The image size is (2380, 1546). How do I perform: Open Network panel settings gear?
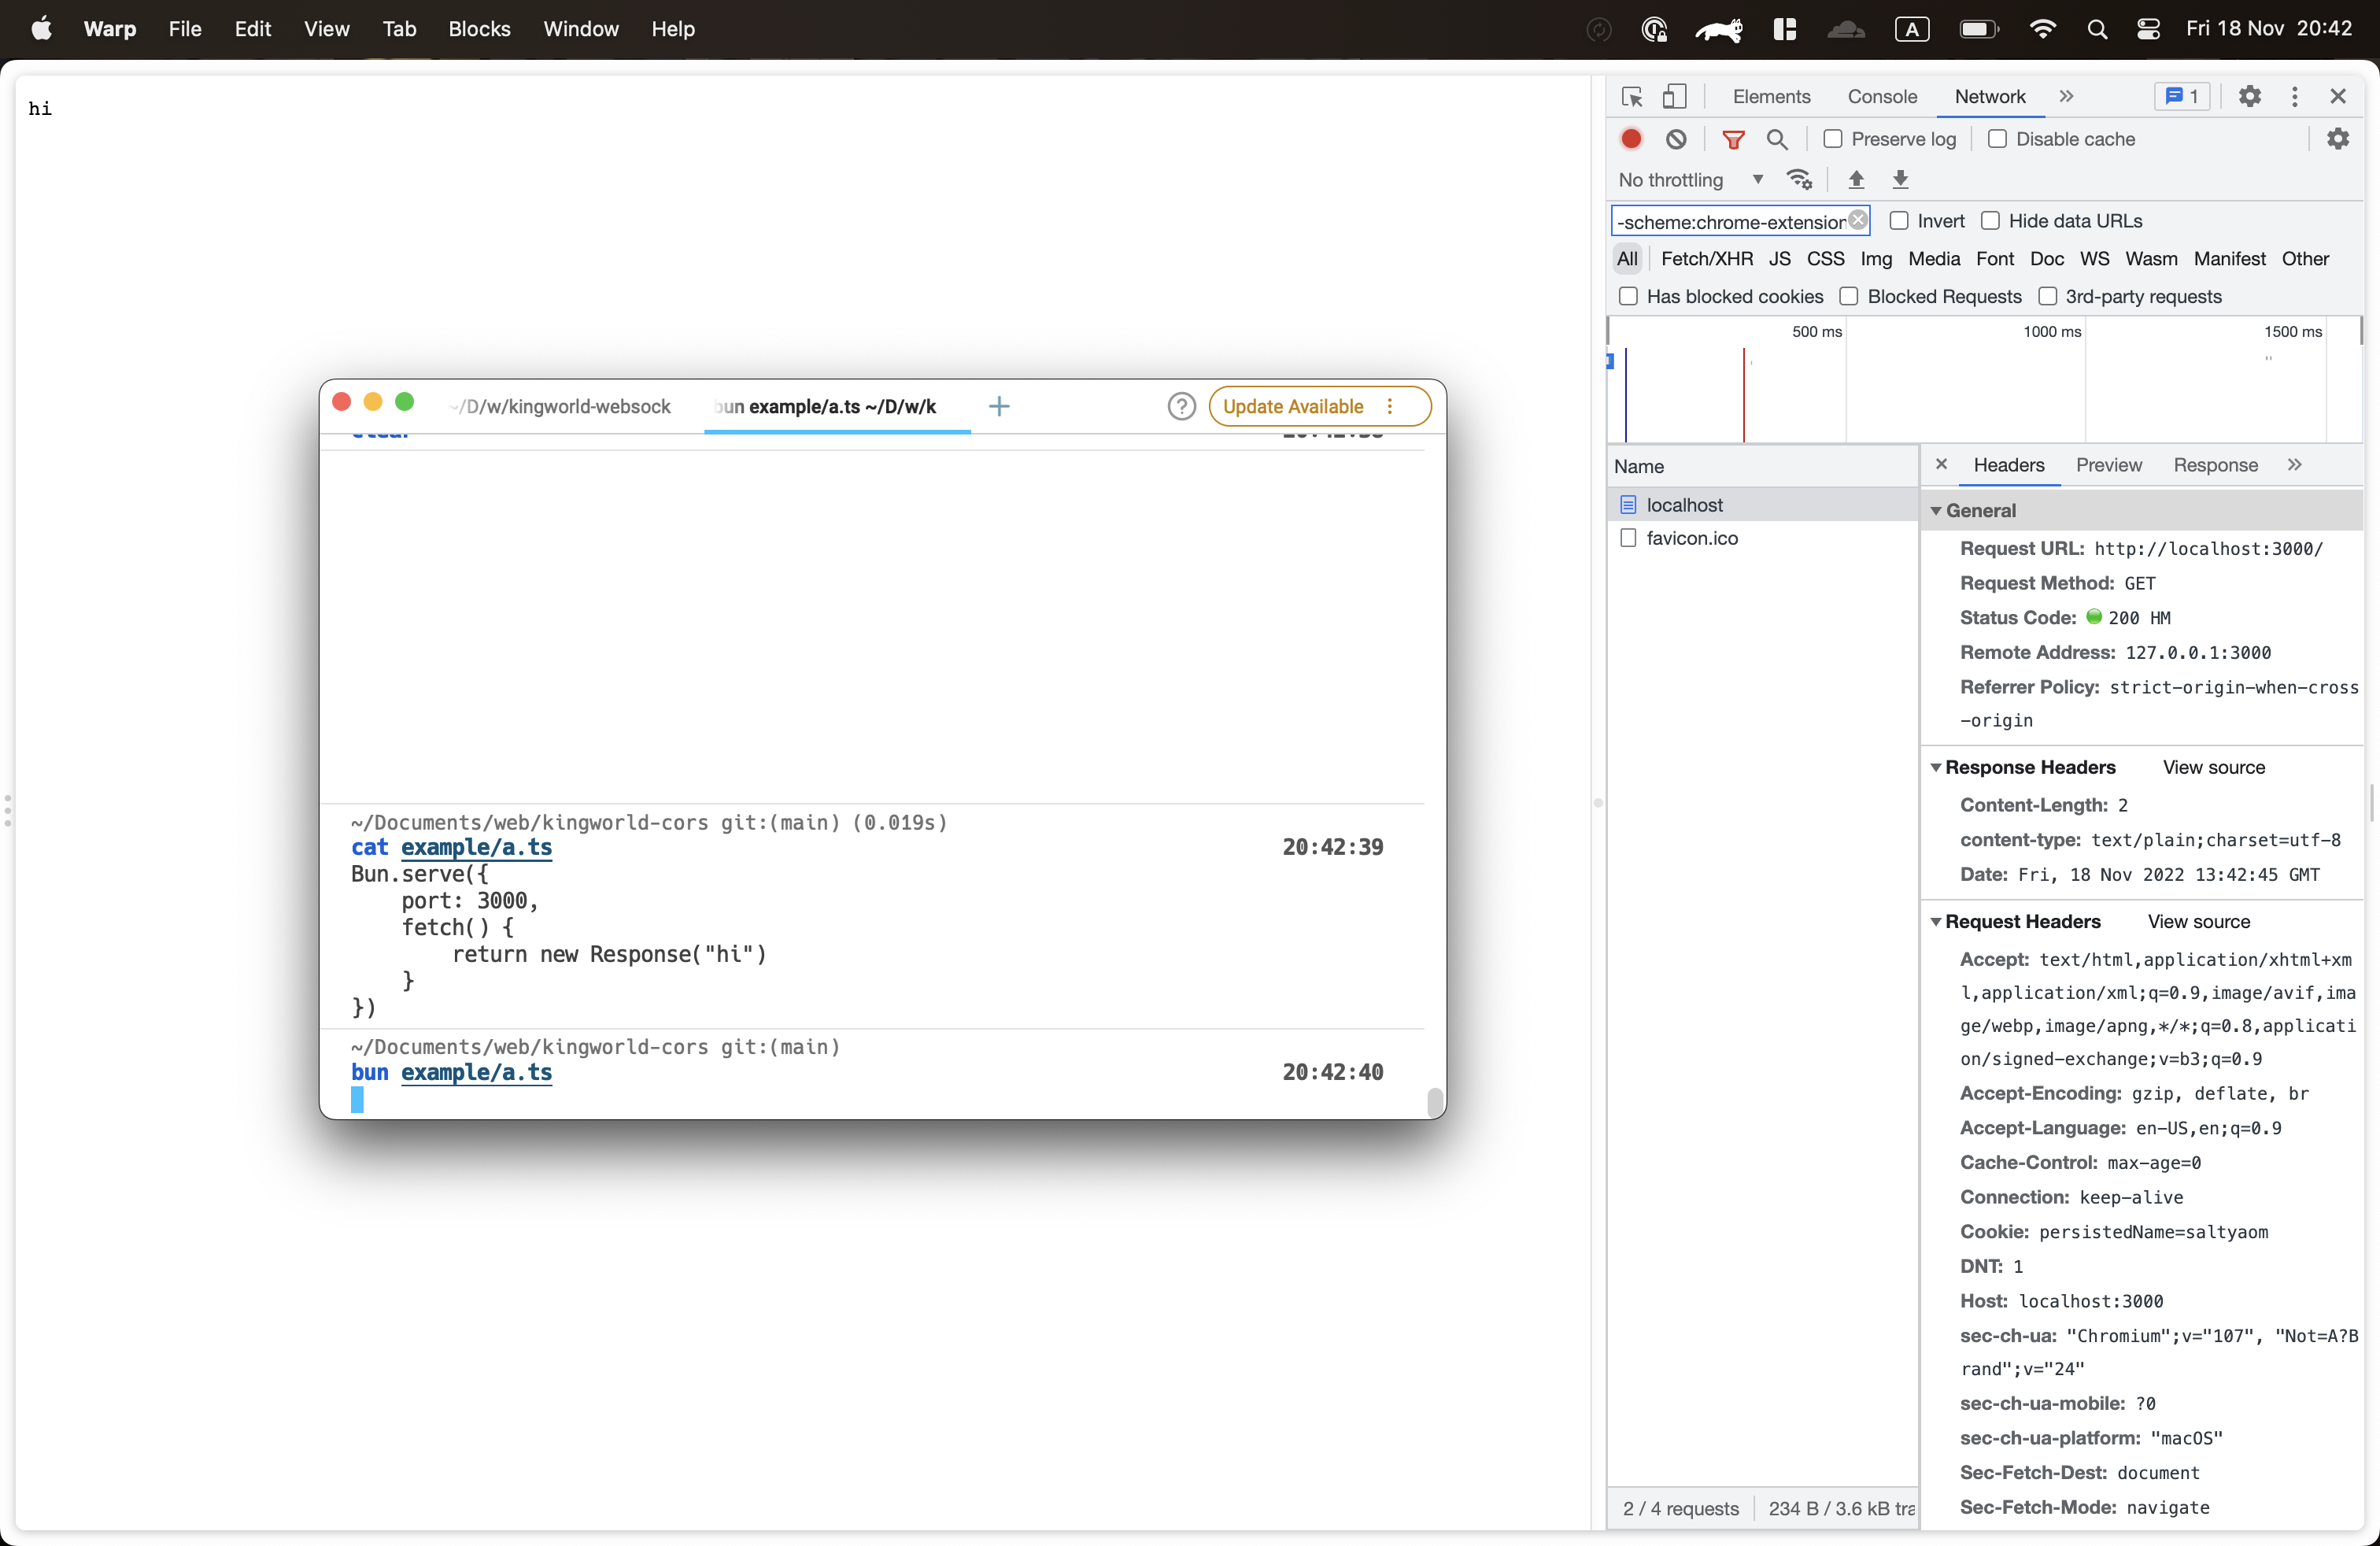click(2337, 139)
